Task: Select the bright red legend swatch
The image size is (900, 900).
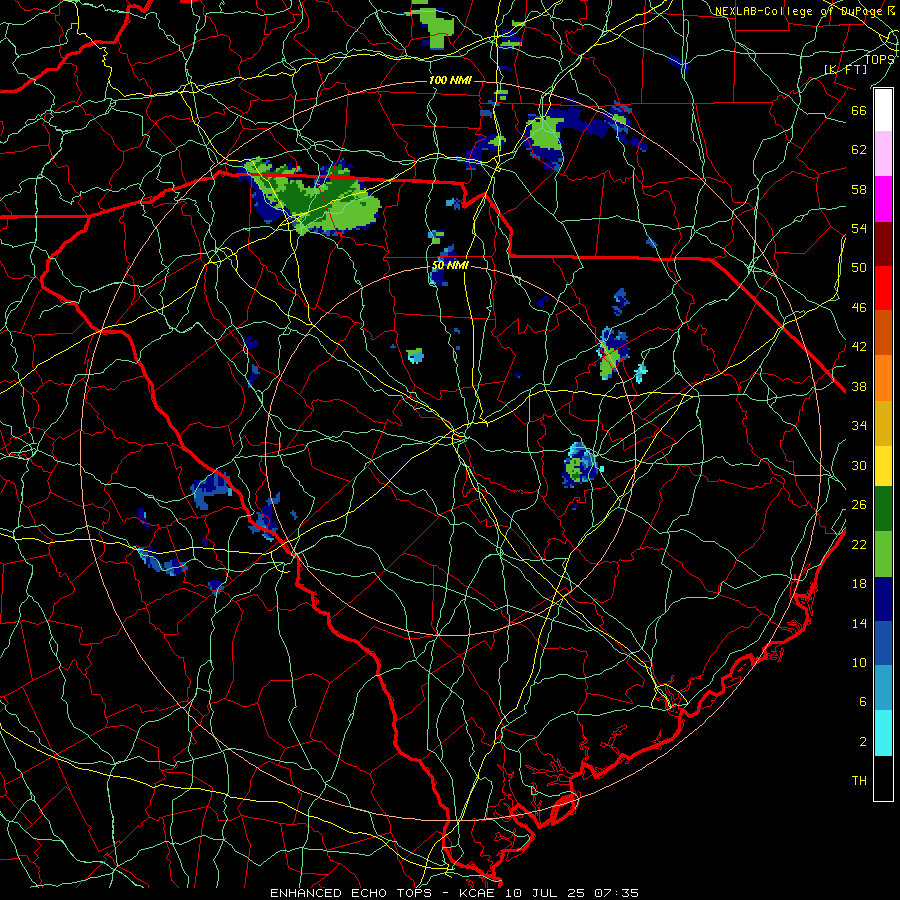Action: [883, 288]
